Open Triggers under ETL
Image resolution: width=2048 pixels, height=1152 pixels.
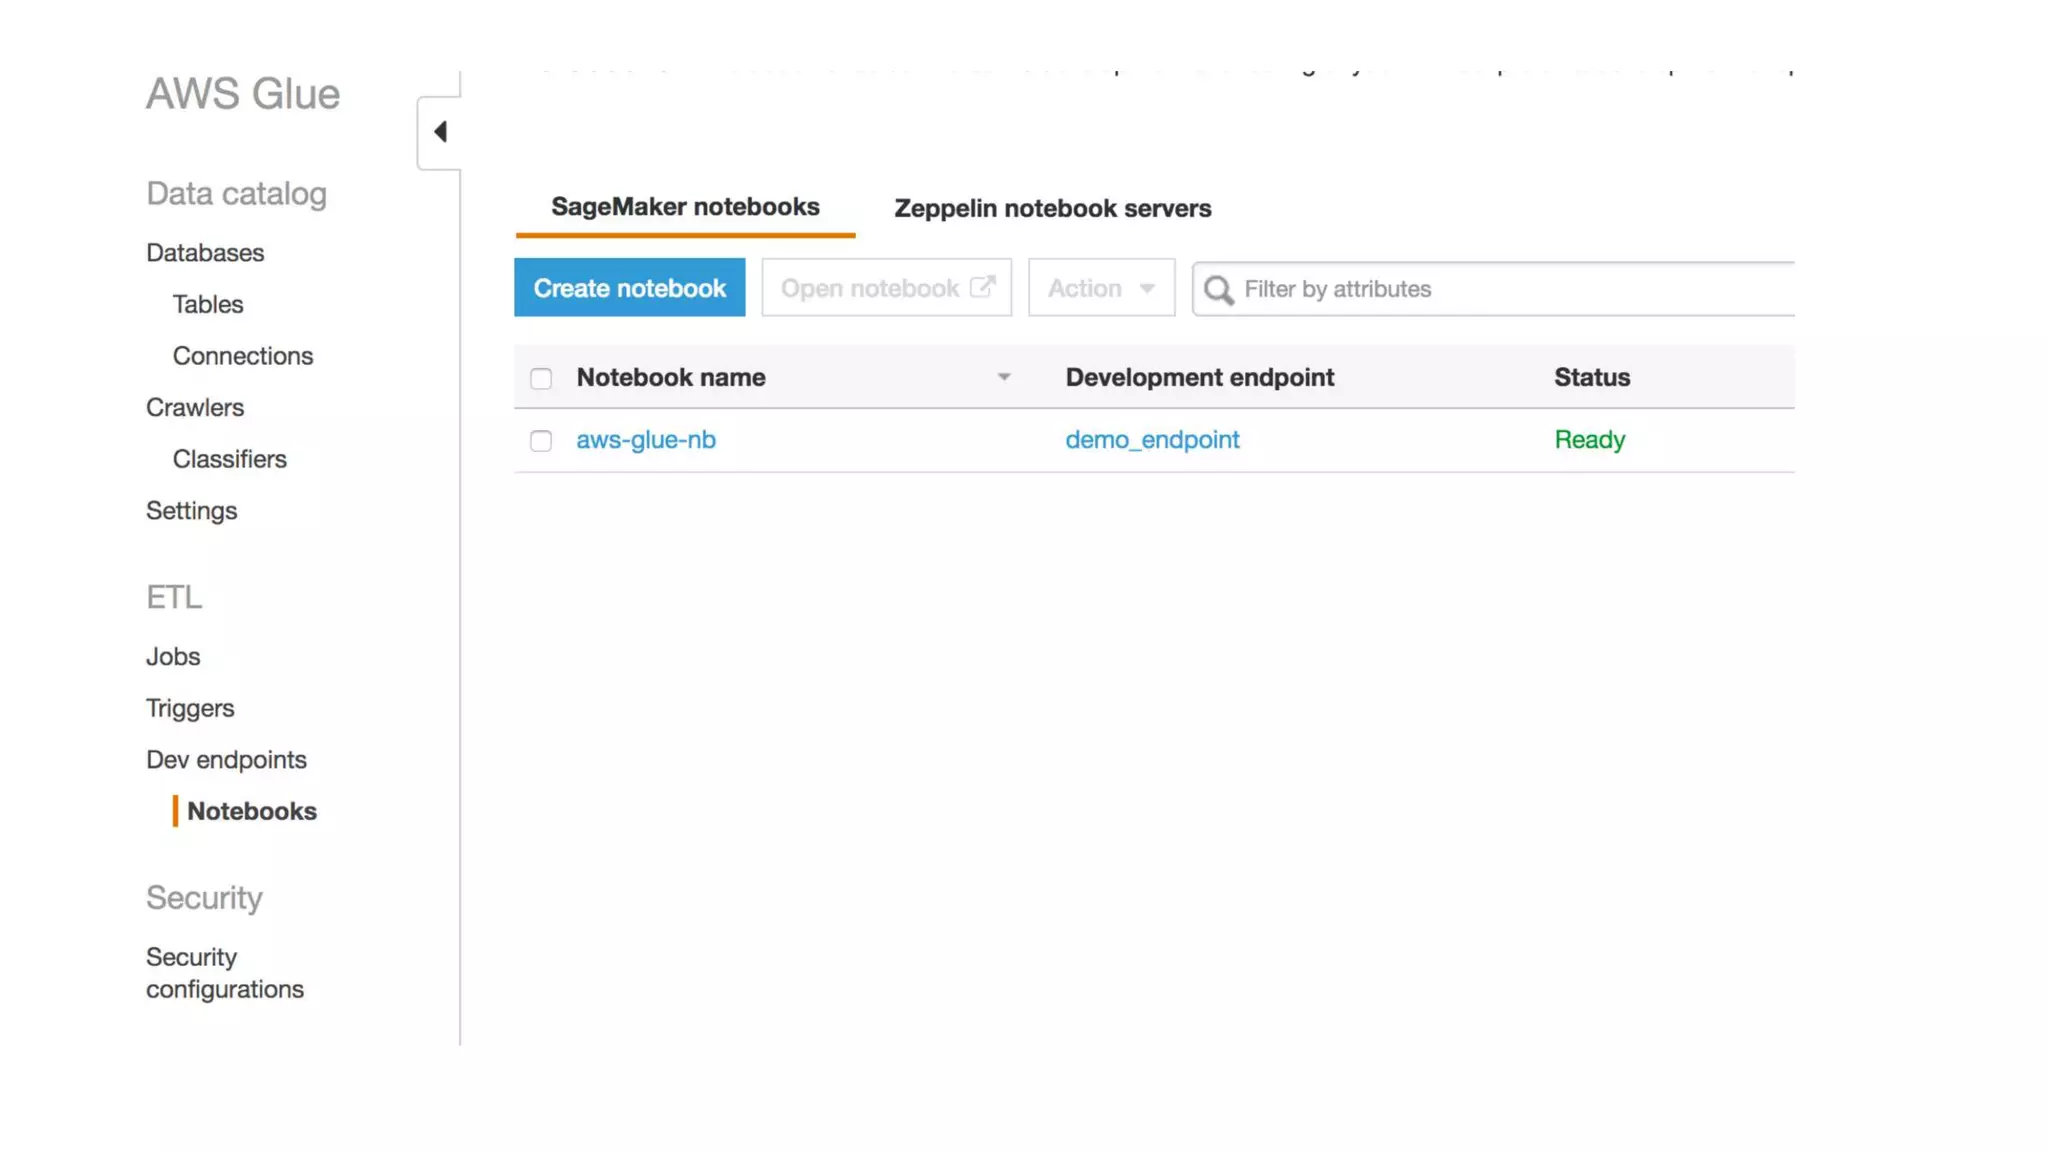point(190,708)
